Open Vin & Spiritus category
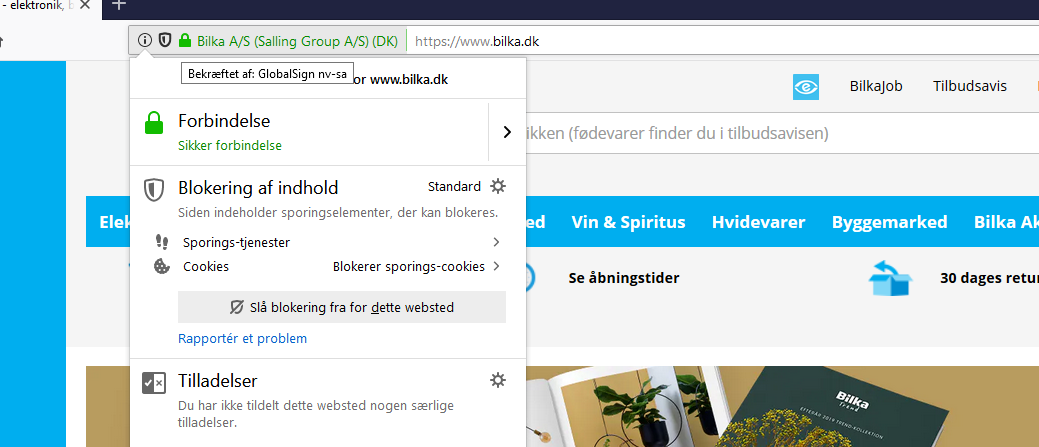This screenshot has height=447, width=1039. pyautogui.click(x=628, y=222)
